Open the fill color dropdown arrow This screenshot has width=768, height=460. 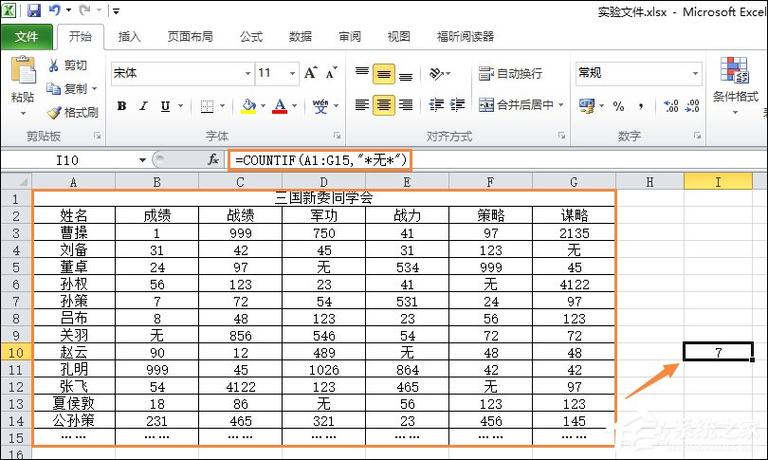[x=263, y=106]
